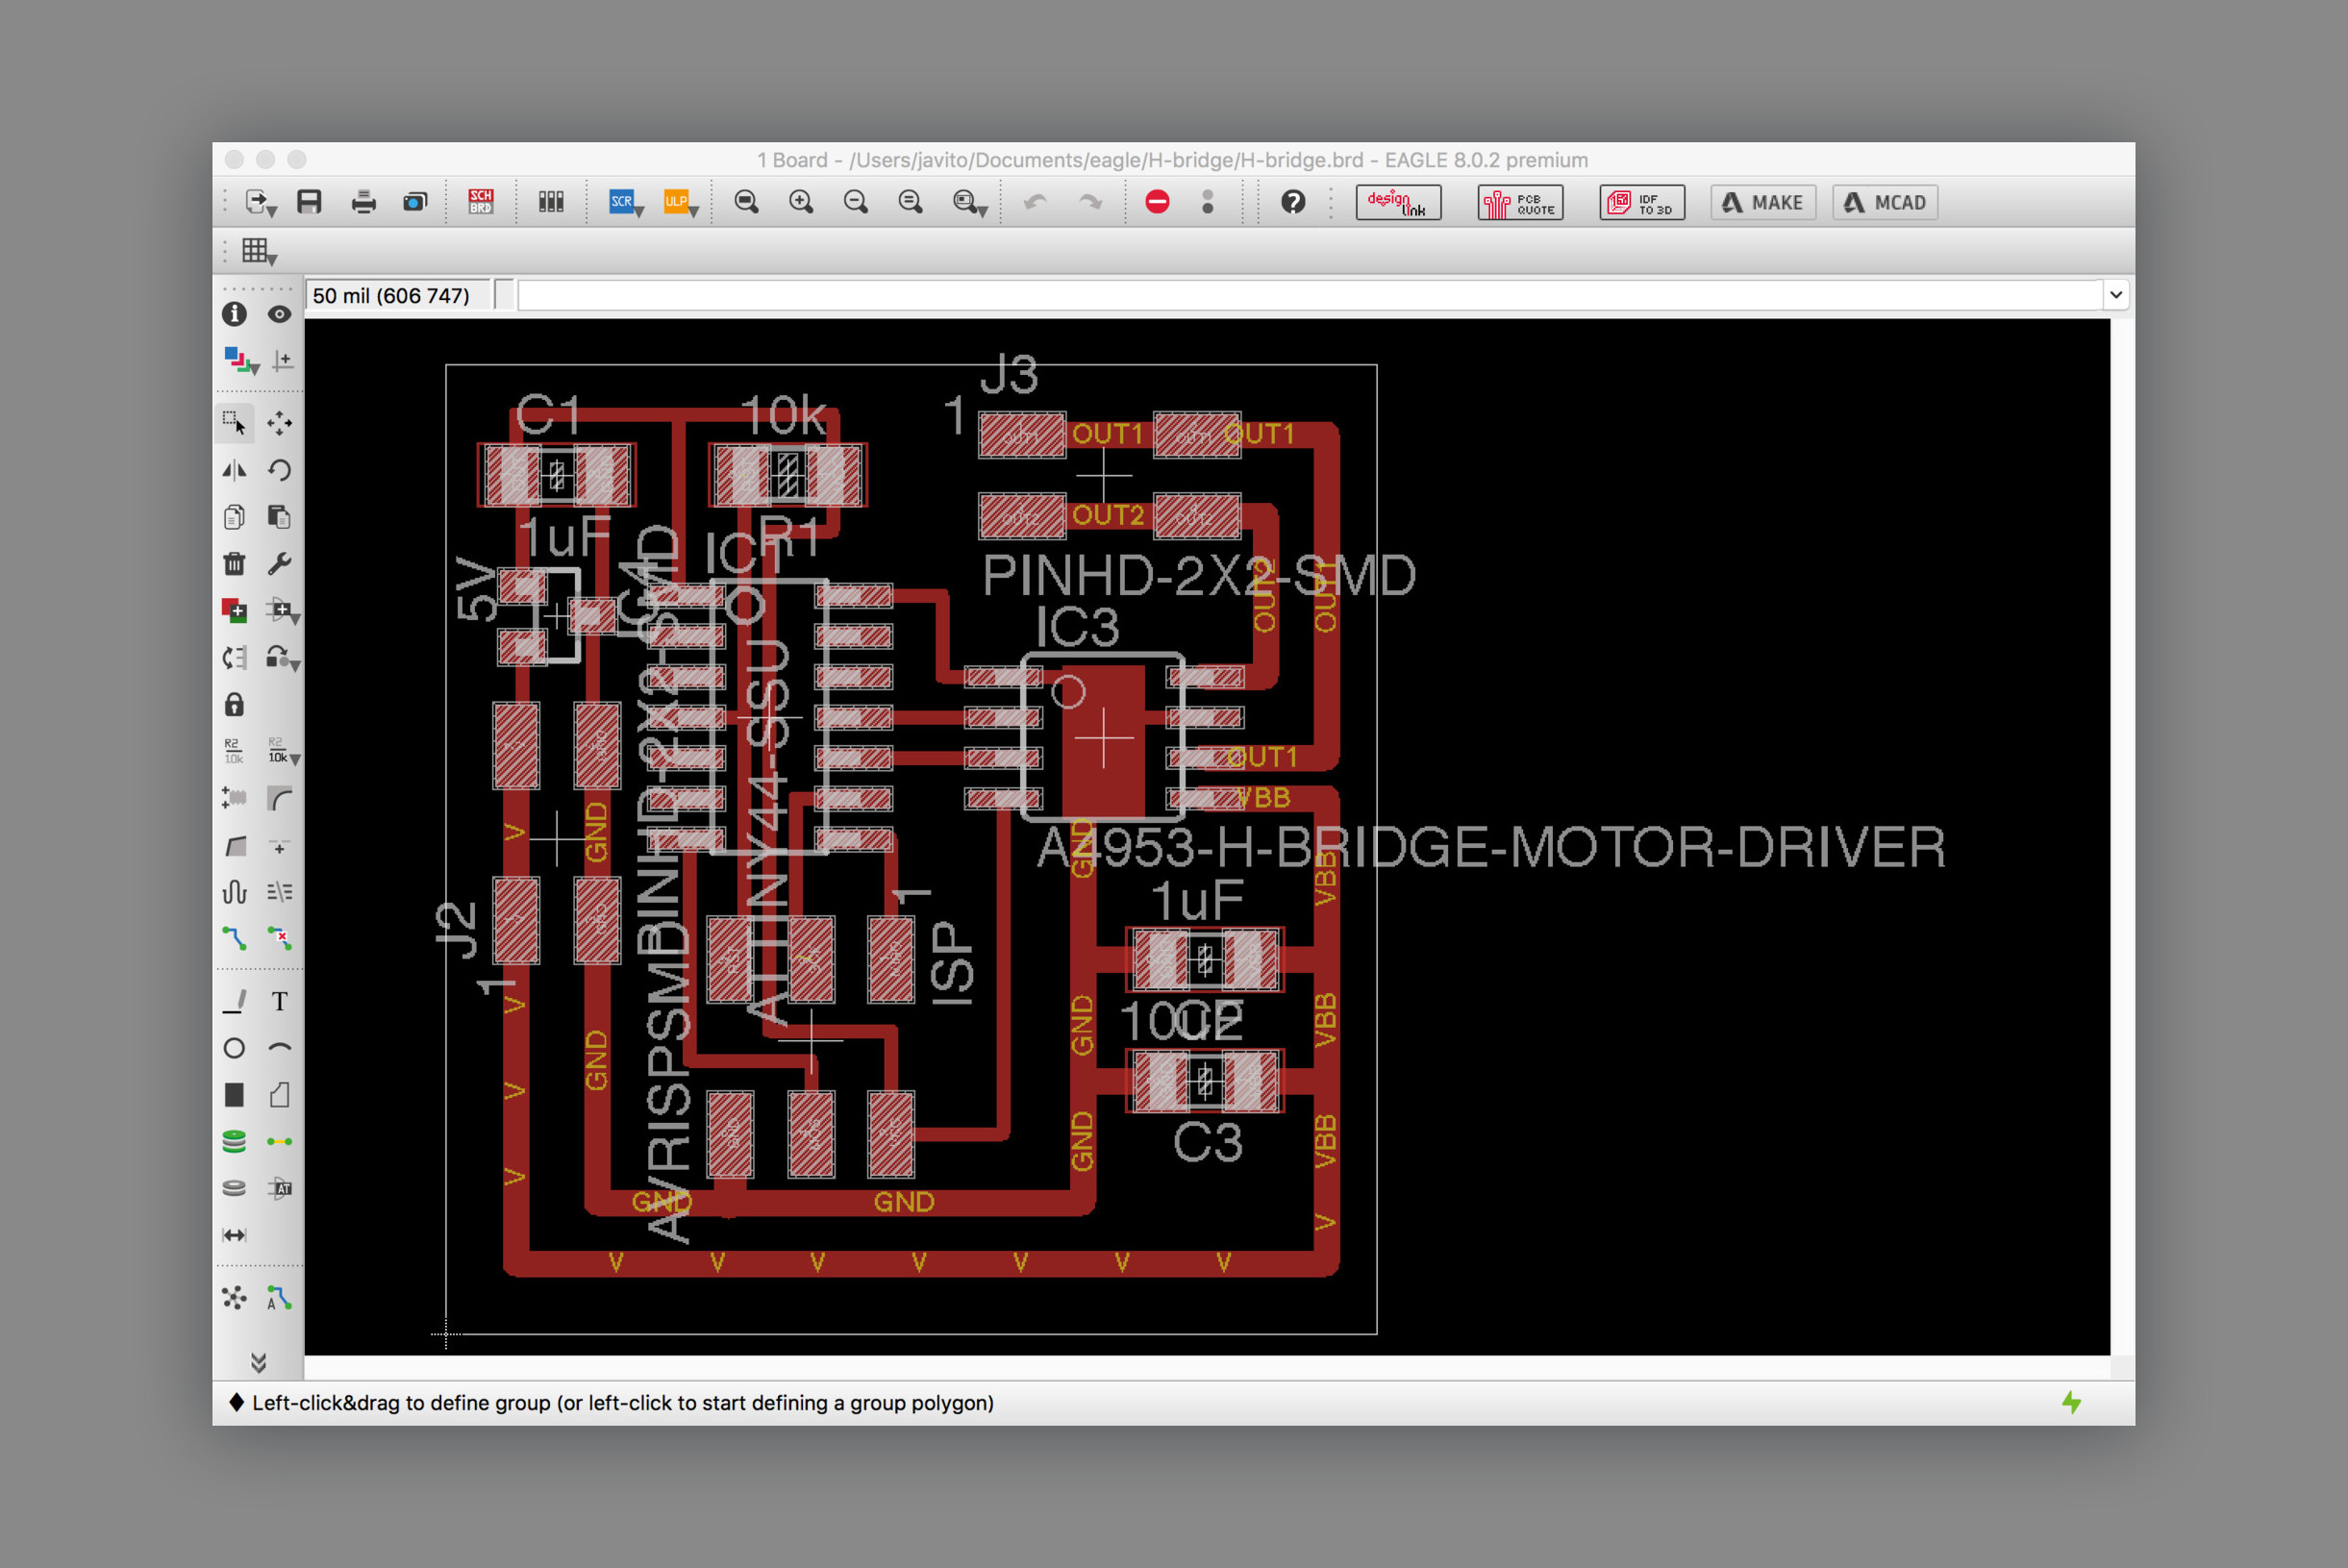Select the Route airwire tool
The width and height of the screenshot is (2348, 1568).
234,938
